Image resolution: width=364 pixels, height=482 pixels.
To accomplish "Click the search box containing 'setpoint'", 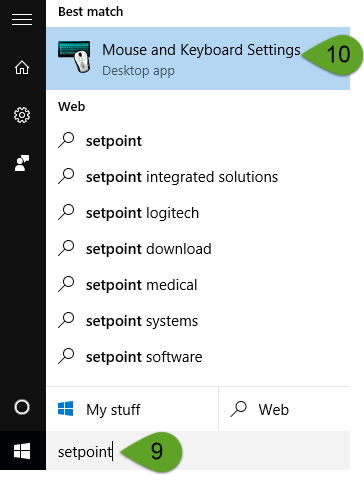I will pos(198,452).
